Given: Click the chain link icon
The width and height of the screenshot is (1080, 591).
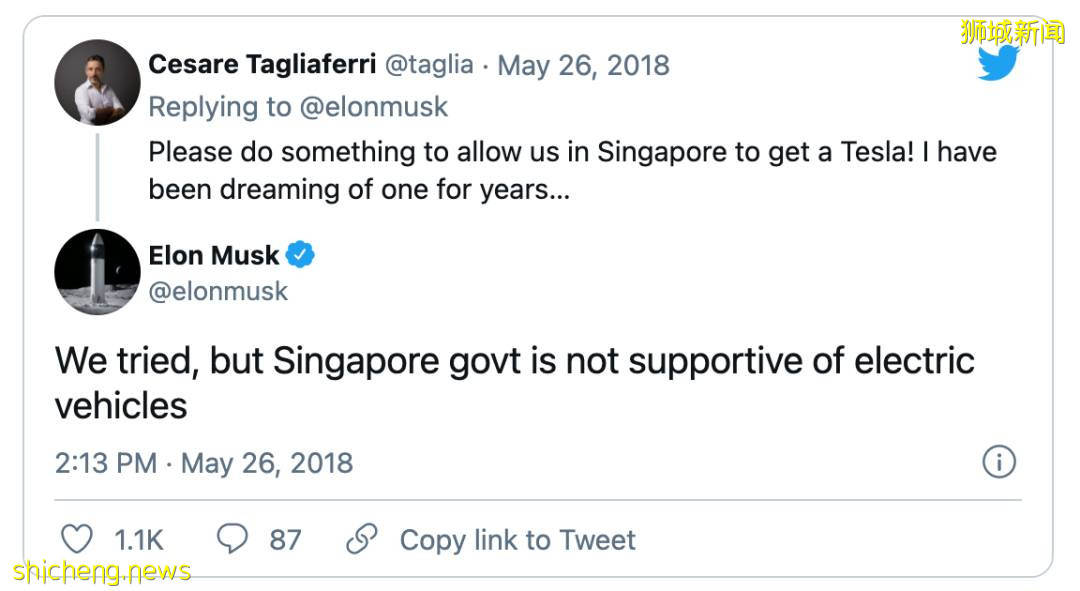Looking at the screenshot, I should point(361,540).
